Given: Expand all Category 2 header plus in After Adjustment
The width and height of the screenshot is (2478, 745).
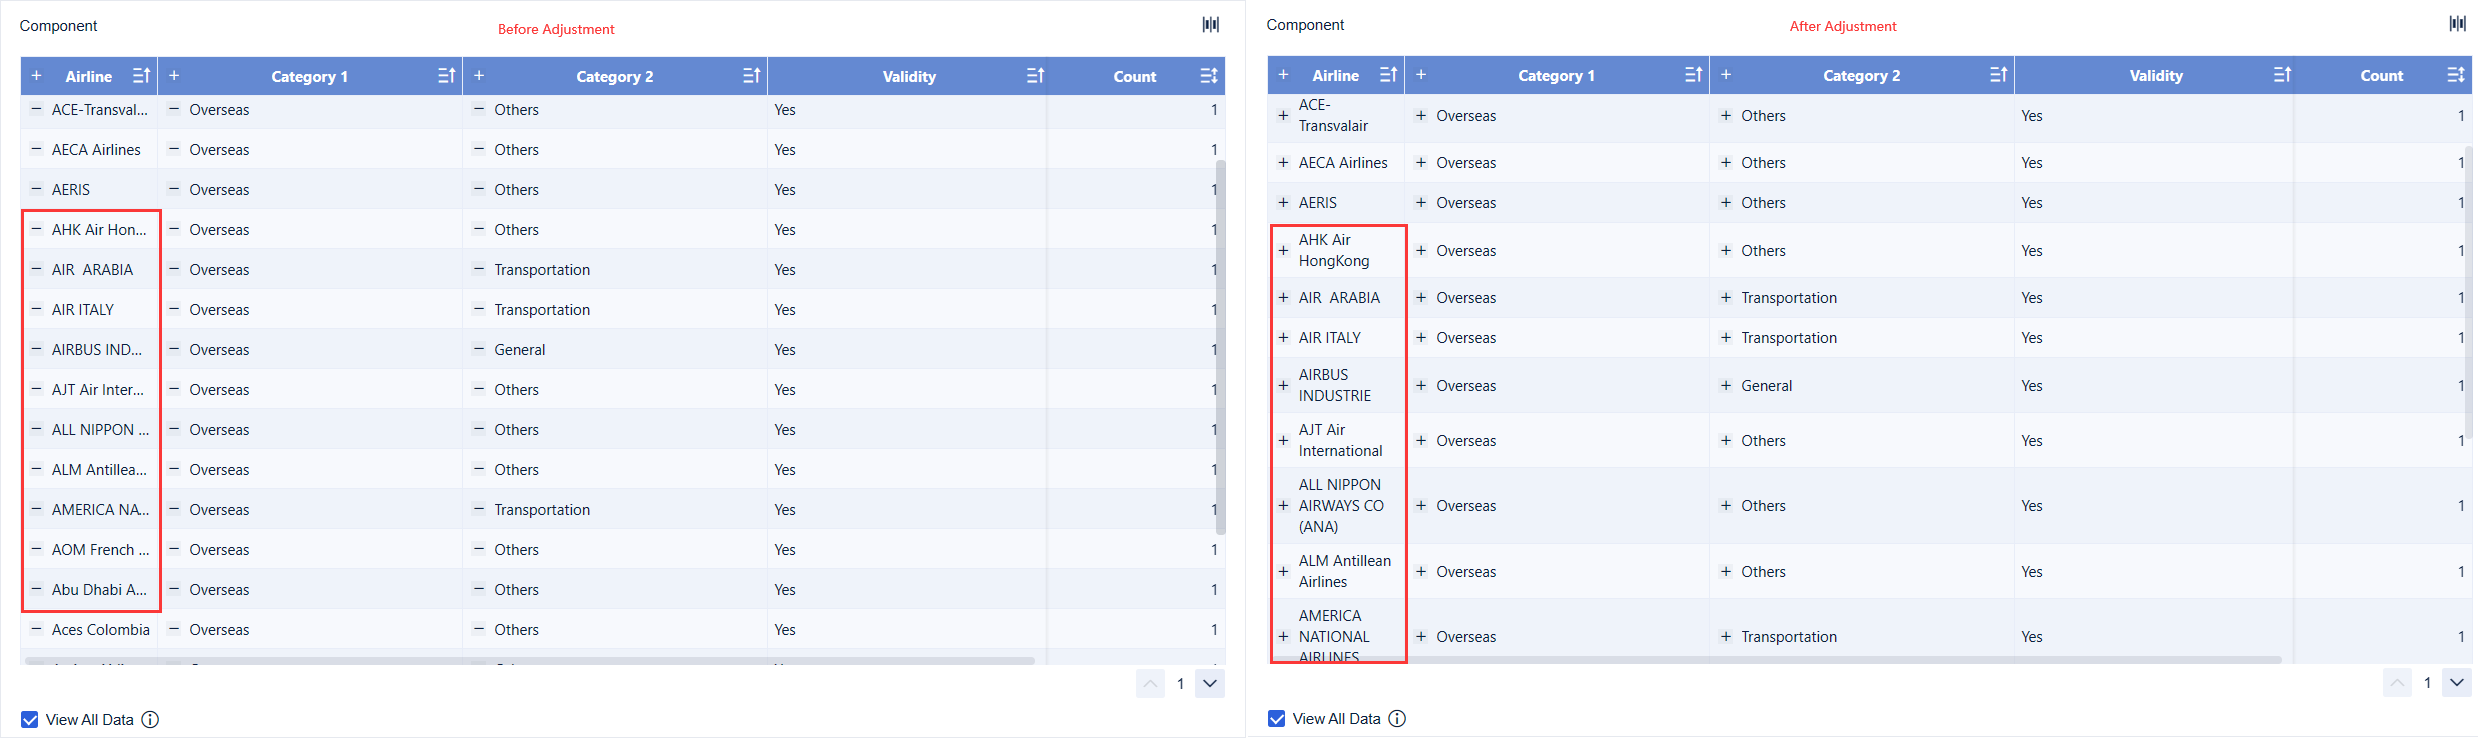Looking at the screenshot, I should tap(1726, 75).
